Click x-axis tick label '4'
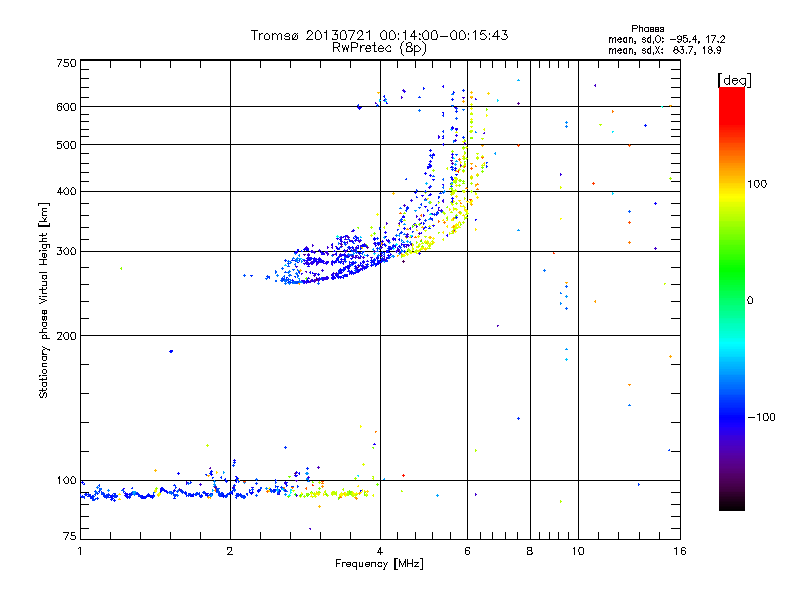Screen dimensions: 800x600 pyautogui.click(x=380, y=551)
